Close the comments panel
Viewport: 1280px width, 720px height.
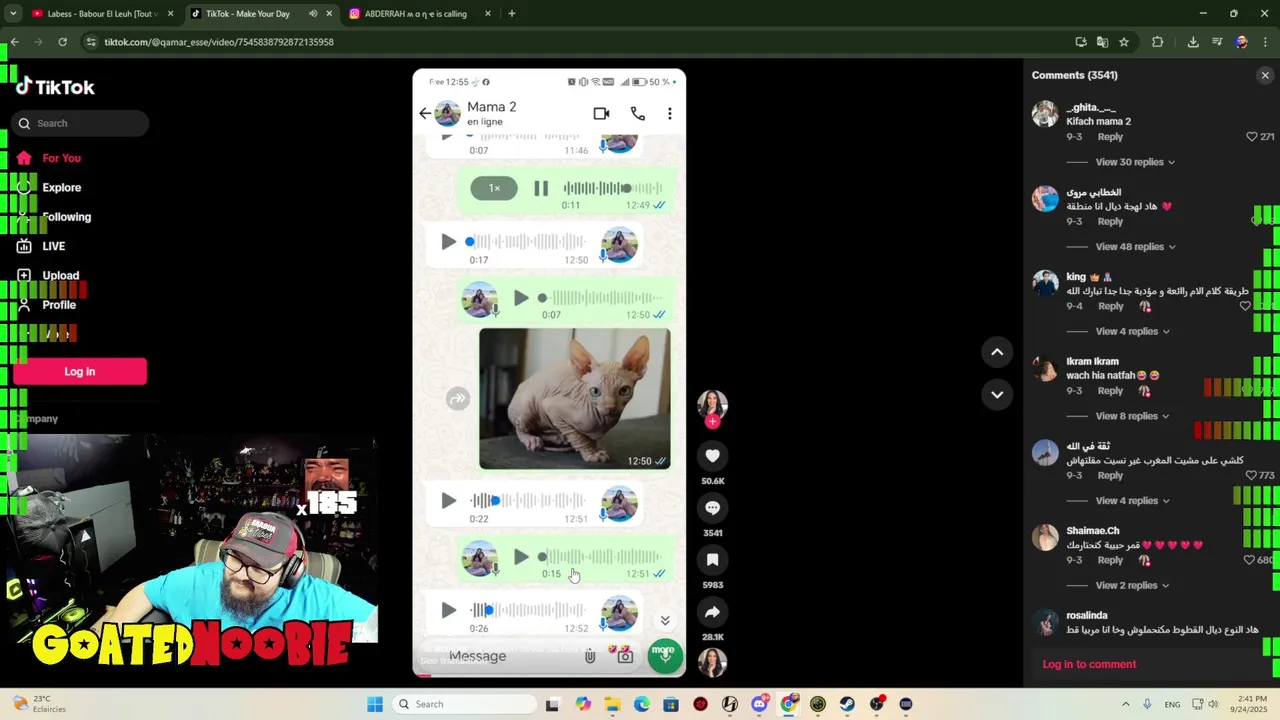1265,75
